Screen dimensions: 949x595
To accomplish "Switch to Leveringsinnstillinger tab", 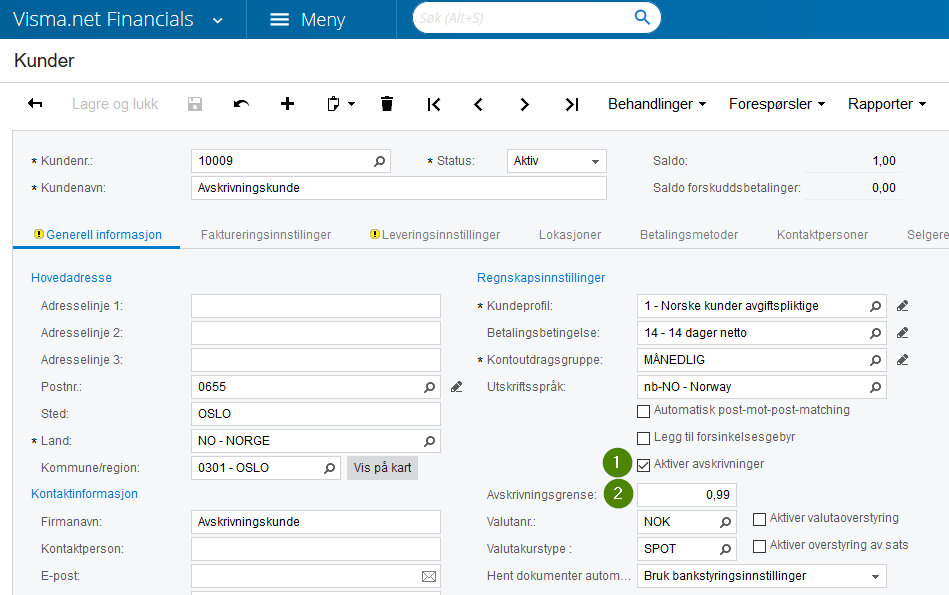I will (435, 235).
